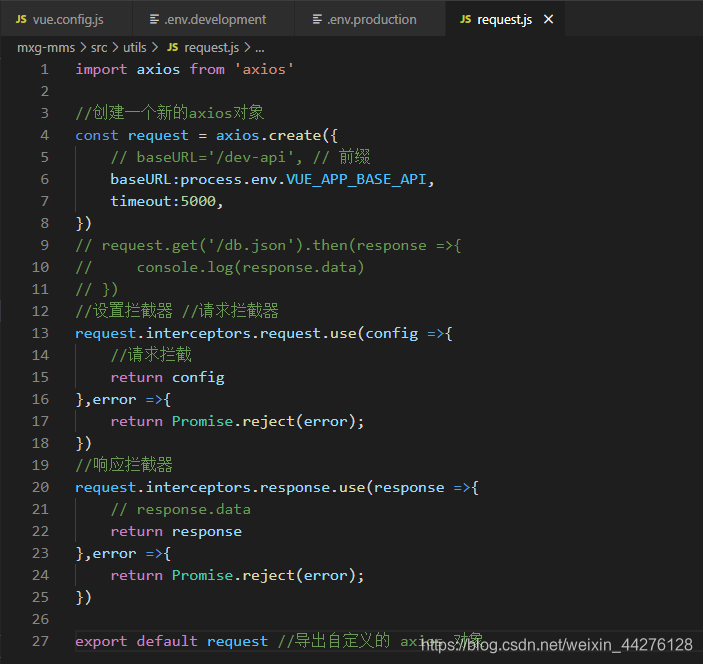This screenshot has width=703, height=664.
Task: Click 'return config' on line 15
Action: click(x=167, y=378)
